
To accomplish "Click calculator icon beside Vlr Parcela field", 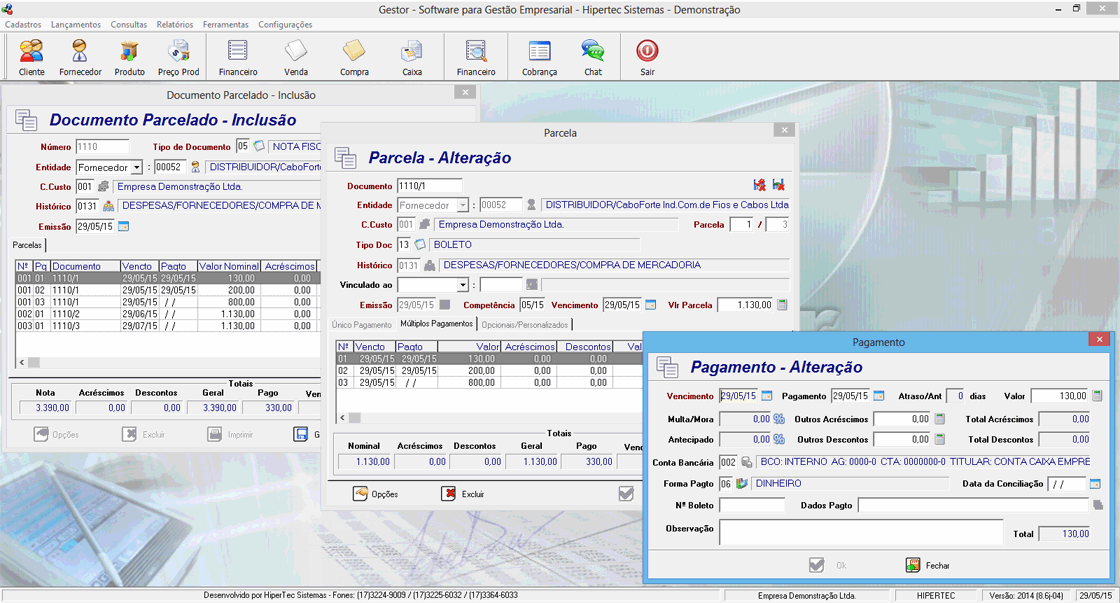I will click(782, 304).
